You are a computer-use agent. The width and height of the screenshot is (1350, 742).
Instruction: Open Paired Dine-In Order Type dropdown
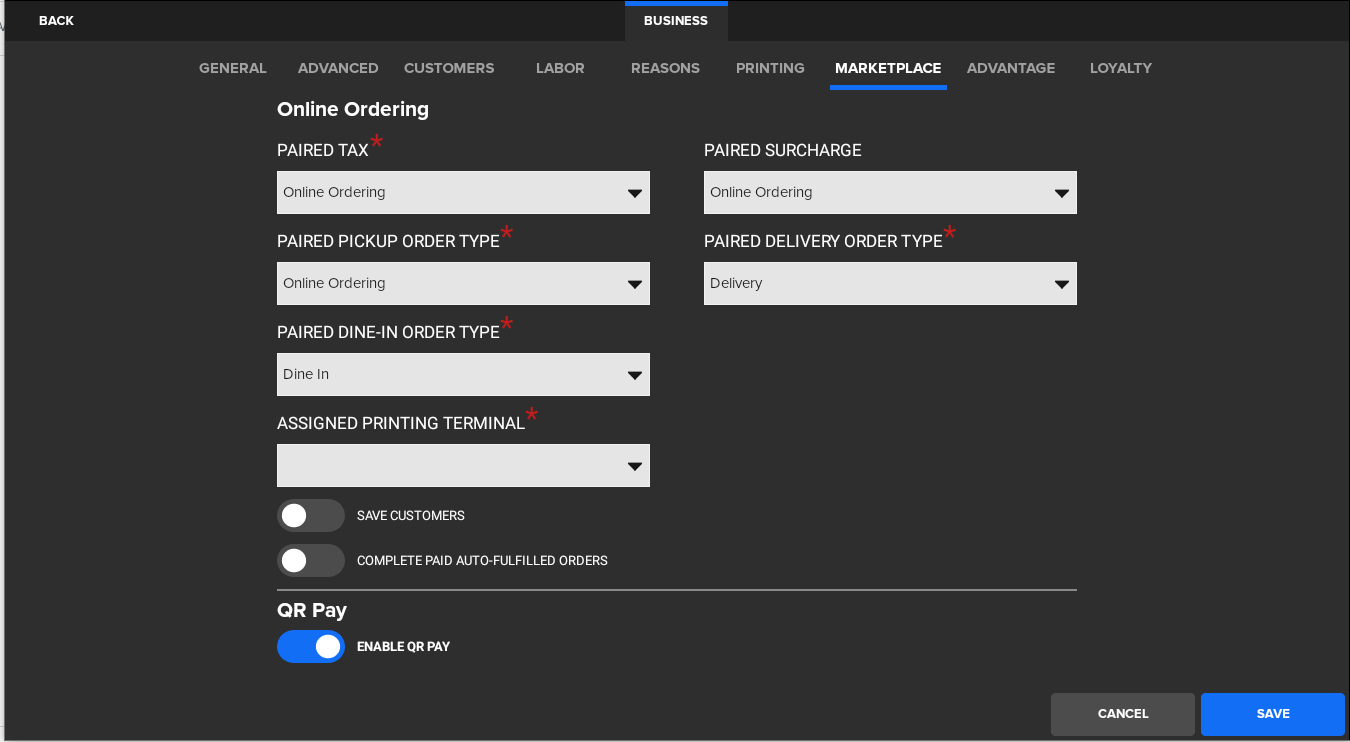tap(463, 374)
